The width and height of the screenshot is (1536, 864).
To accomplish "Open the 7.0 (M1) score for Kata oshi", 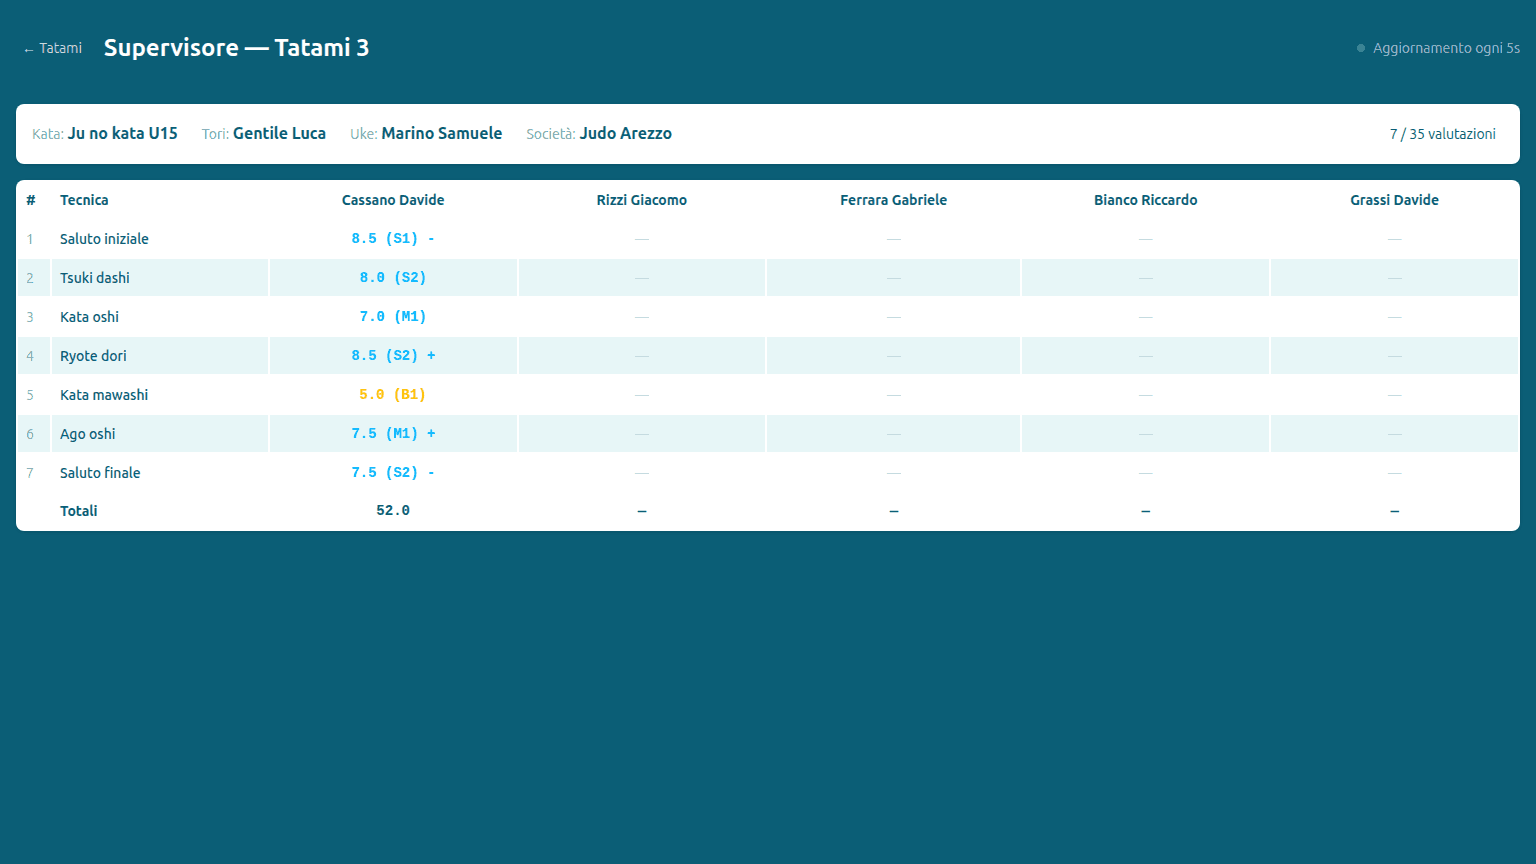I will tap(393, 317).
